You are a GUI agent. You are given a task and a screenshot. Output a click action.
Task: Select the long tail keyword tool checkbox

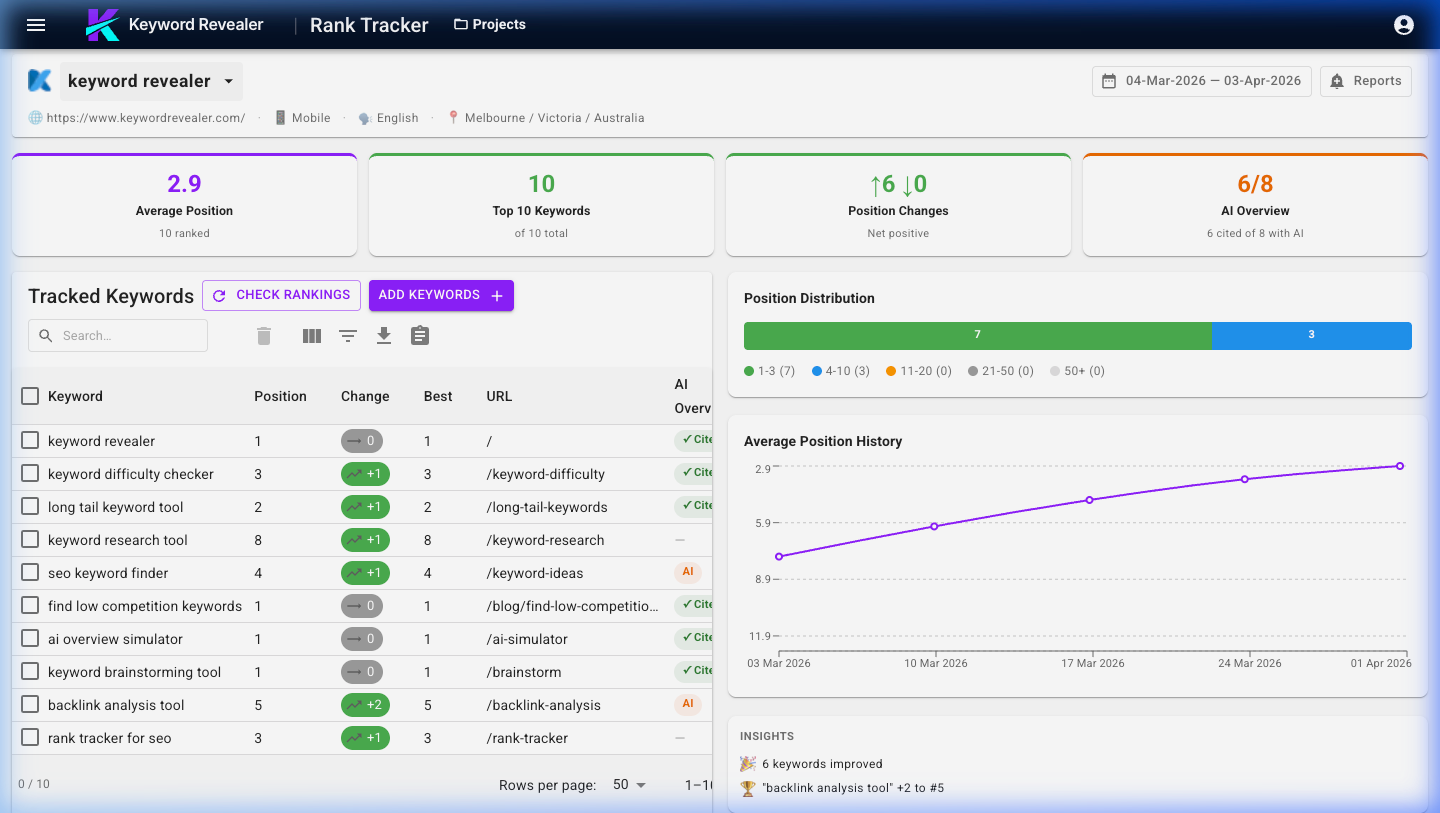pyautogui.click(x=30, y=506)
